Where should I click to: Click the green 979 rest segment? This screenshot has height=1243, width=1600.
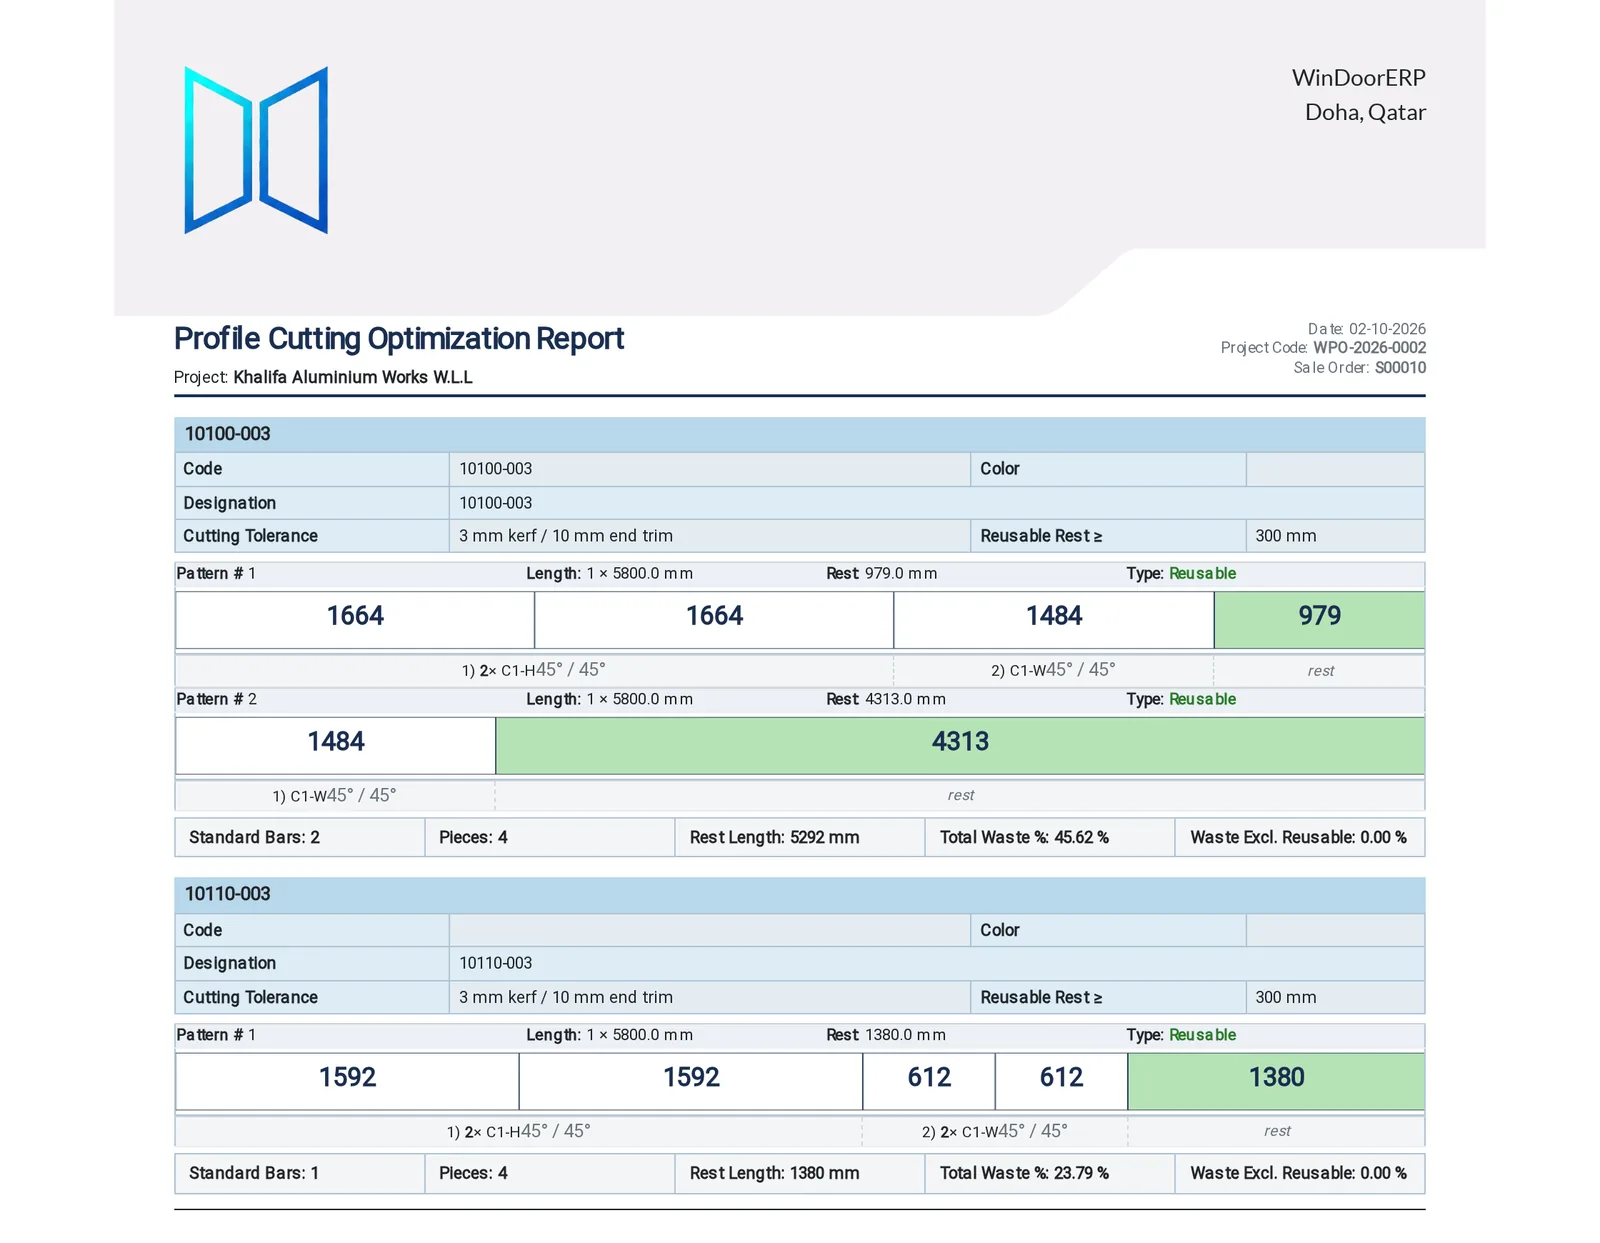pyautogui.click(x=1320, y=619)
